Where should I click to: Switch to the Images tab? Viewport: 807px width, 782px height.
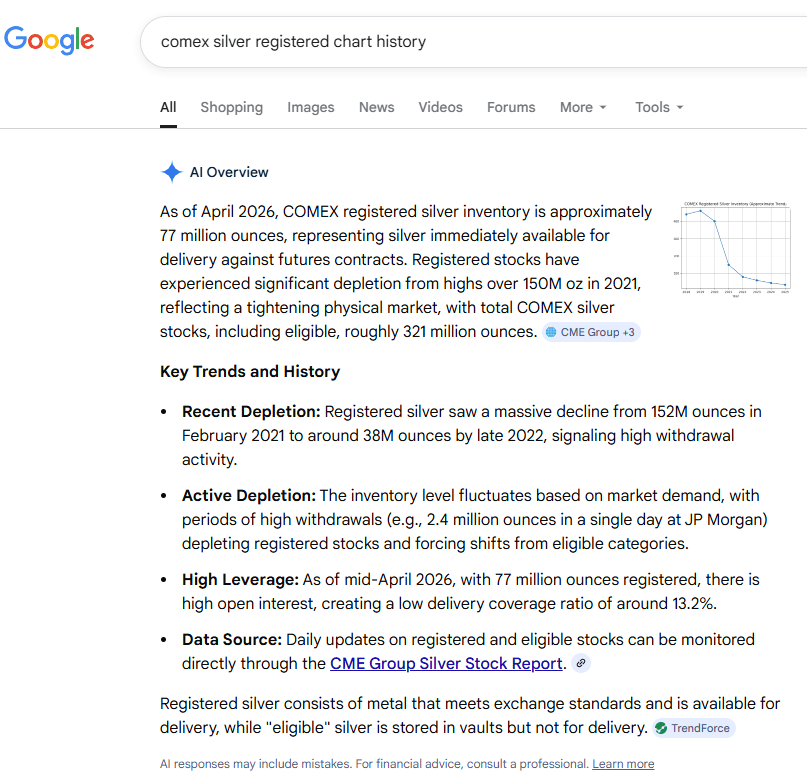point(311,107)
